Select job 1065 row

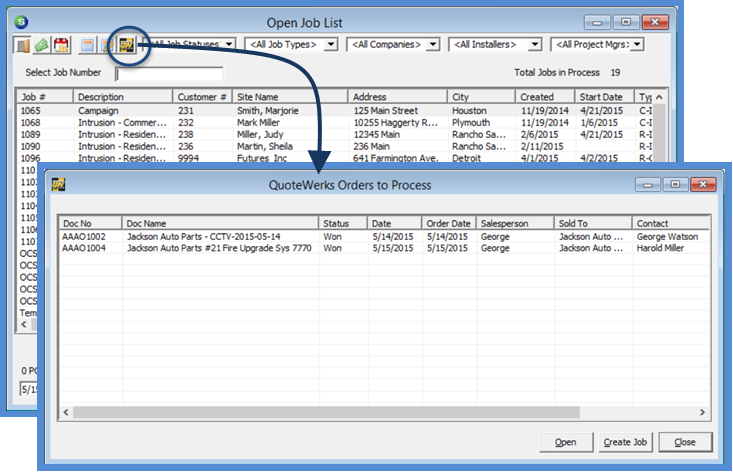click(x=334, y=111)
